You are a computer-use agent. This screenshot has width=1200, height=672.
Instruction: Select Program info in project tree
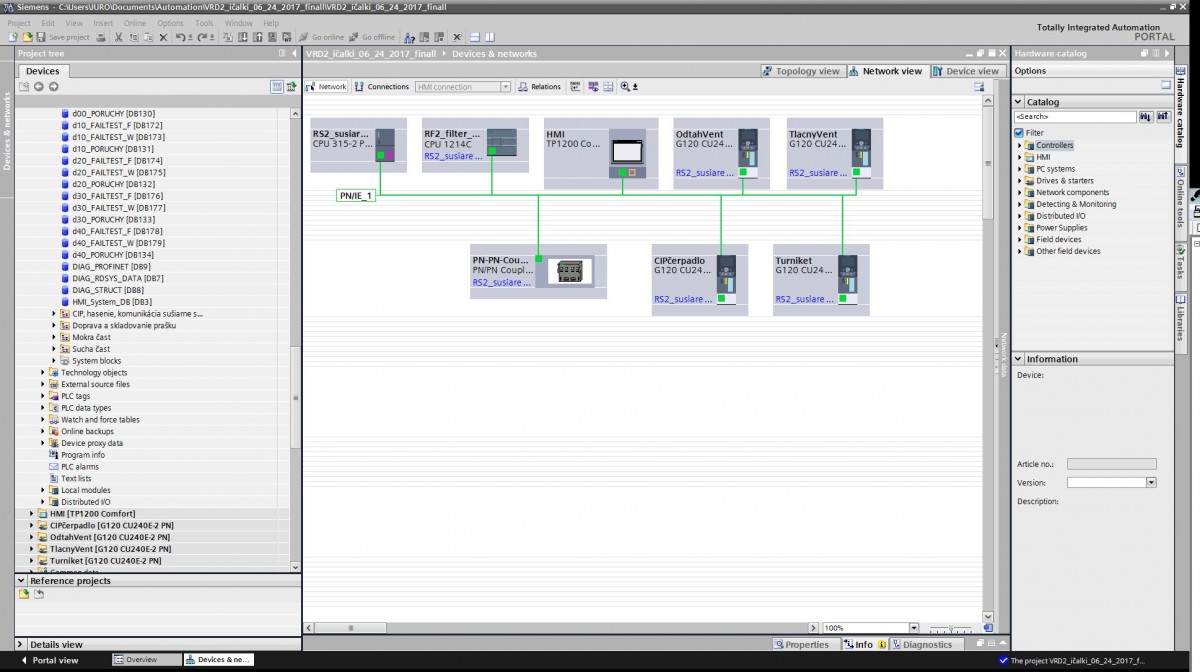point(82,455)
